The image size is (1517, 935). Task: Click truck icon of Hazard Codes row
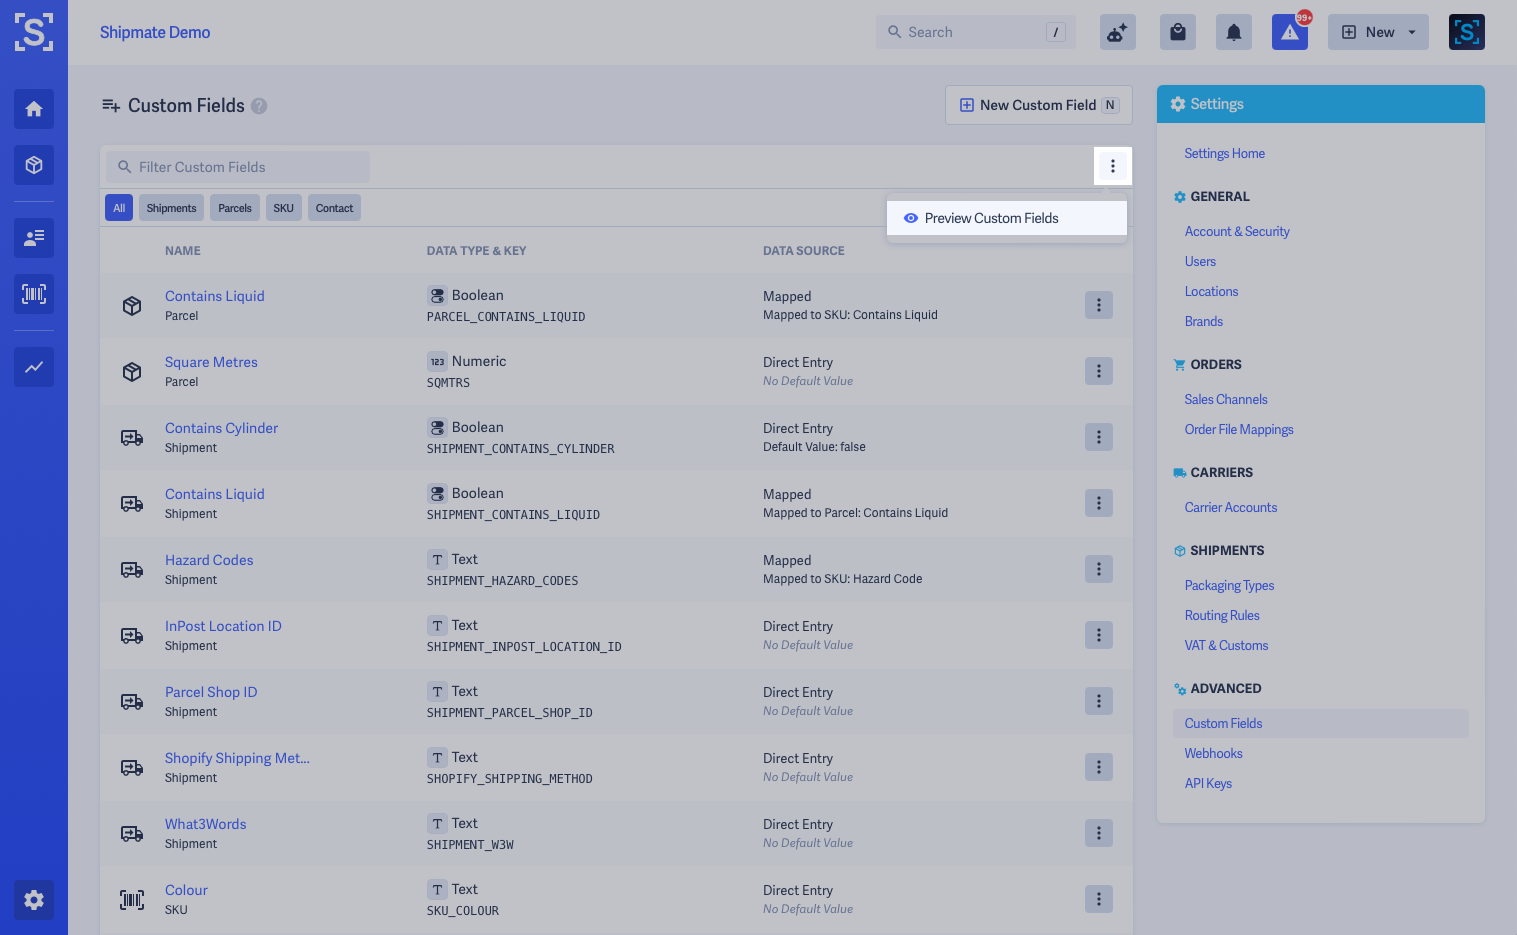(x=132, y=570)
